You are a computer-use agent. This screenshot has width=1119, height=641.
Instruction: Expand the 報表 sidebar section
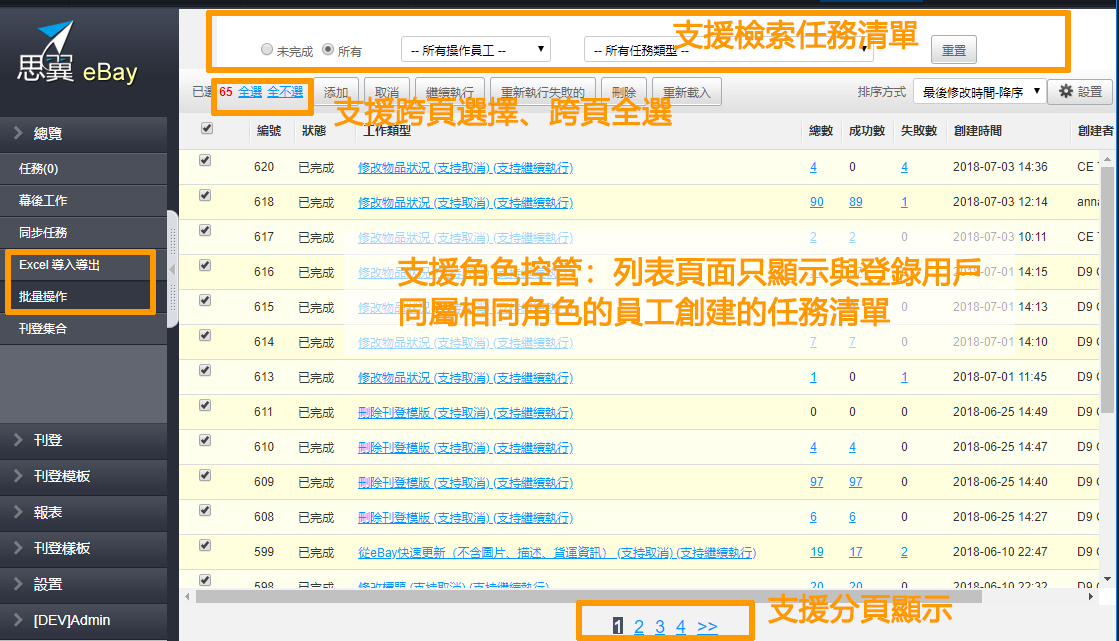point(83,513)
